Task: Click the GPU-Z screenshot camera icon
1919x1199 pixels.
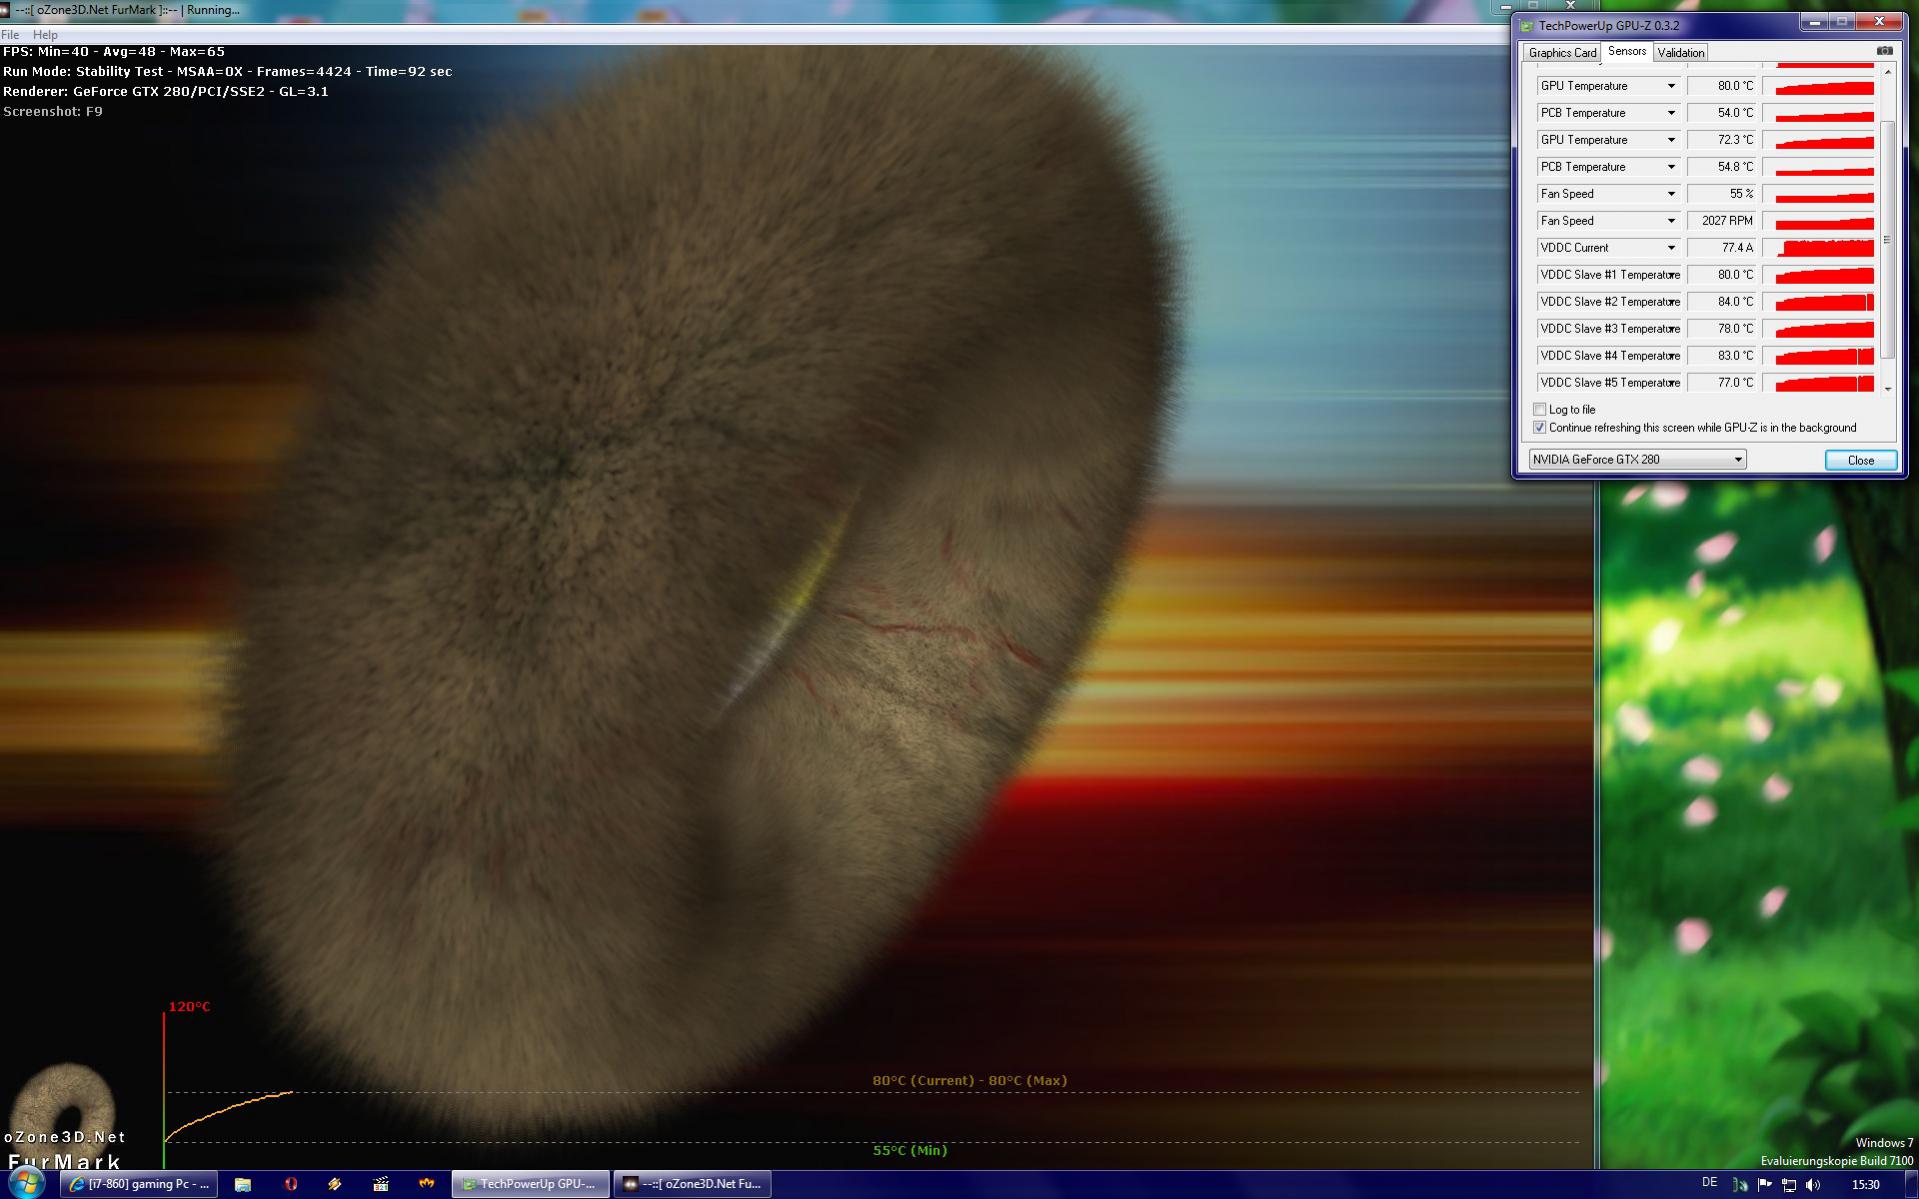Action: [1884, 51]
